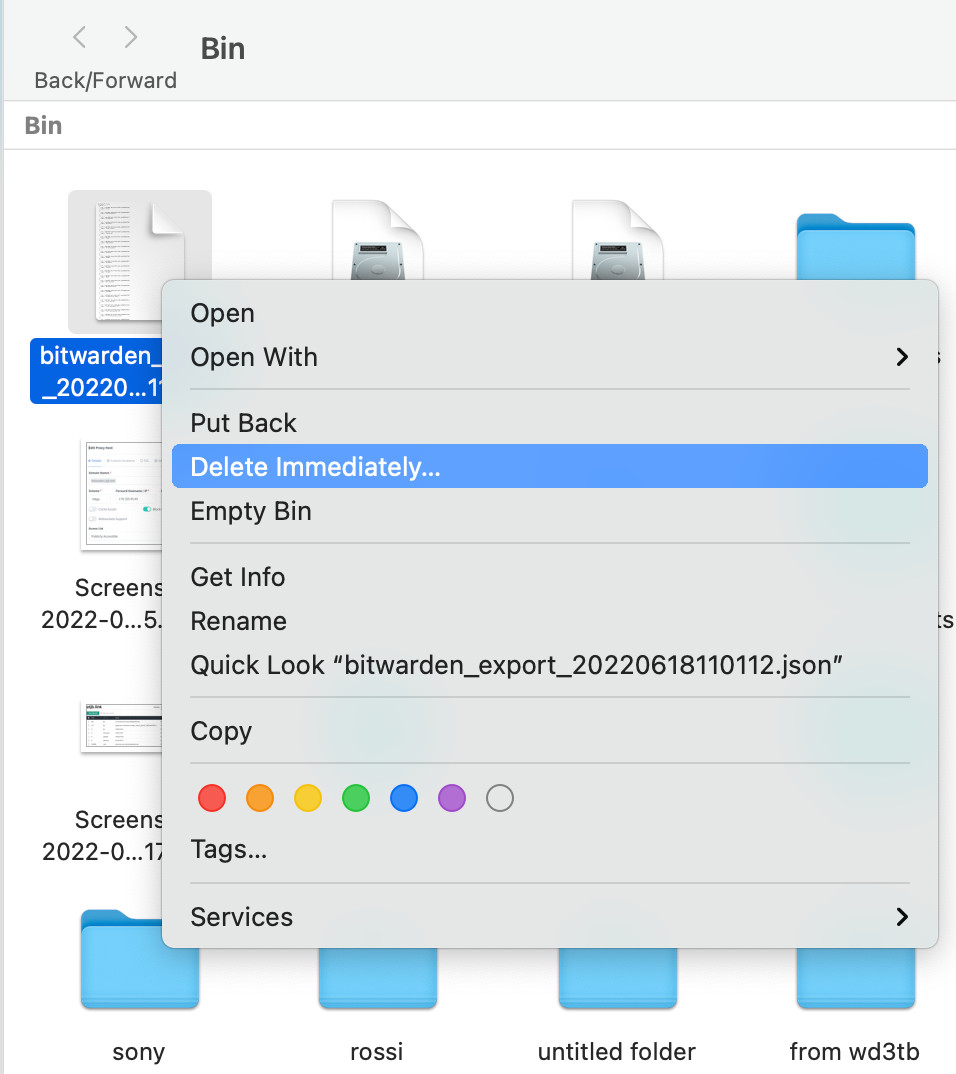Open Get Info for the file
The height and width of the screenshot is (1074, 956).
click(x=238, y=577)
